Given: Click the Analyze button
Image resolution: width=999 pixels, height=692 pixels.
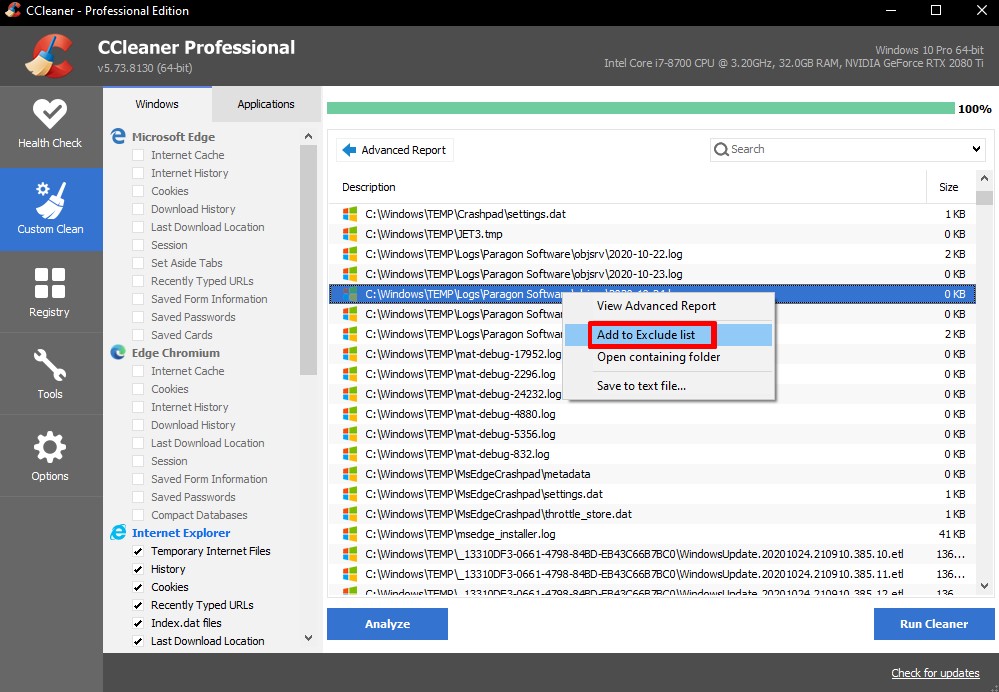Looking at the screenshot, I should [387, 624].
